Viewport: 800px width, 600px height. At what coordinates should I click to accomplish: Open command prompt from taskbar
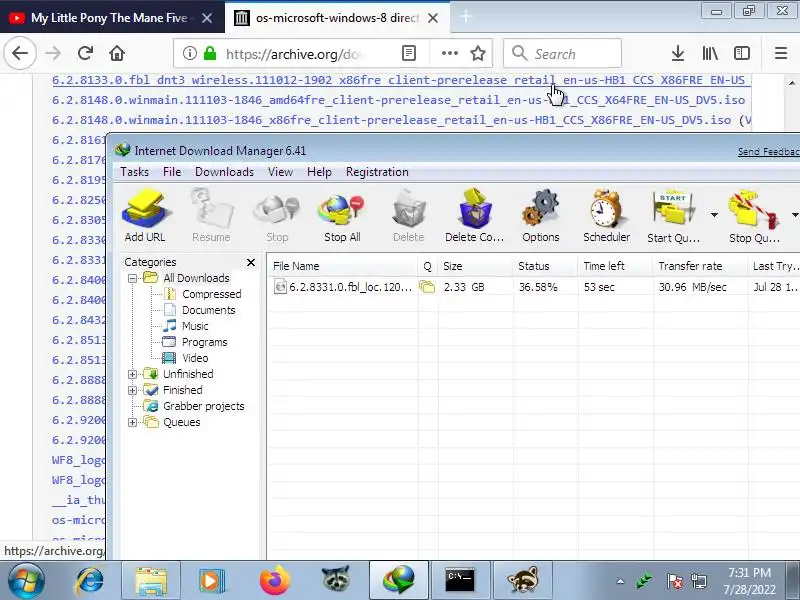point(460,581)
